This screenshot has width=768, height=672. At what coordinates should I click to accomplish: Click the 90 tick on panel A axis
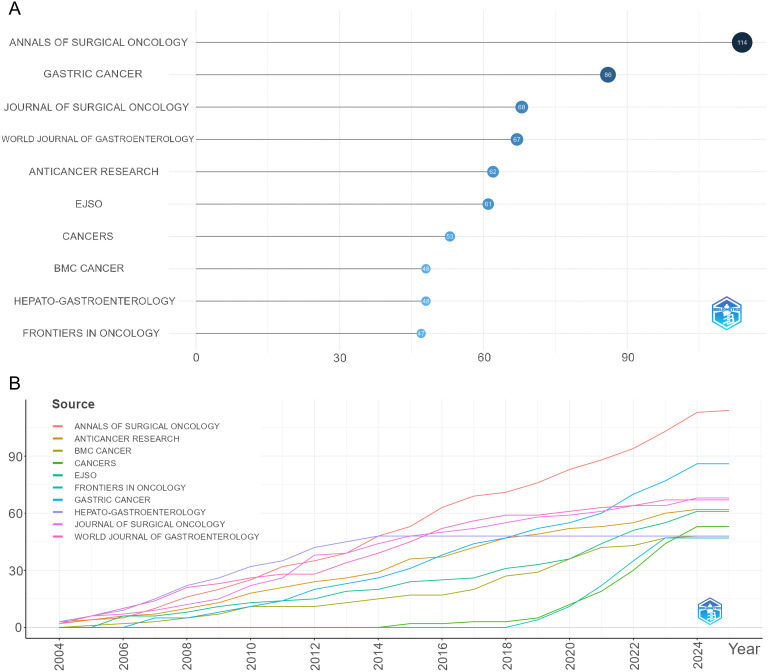(627, 358)
